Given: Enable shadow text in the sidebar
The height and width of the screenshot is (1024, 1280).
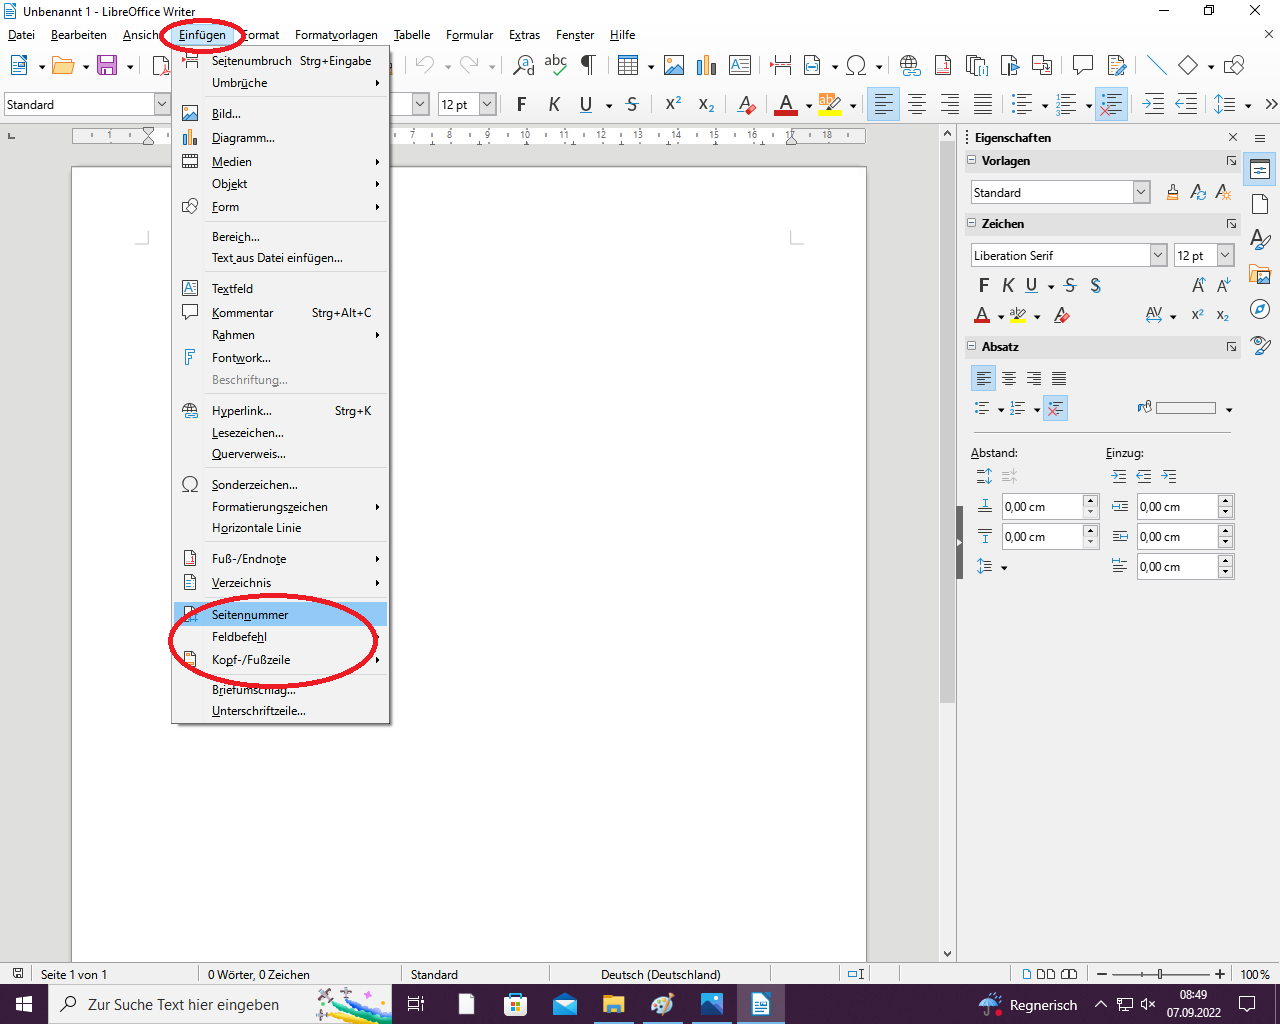Looking at the screenshot, I should [x=1096, y=286].
